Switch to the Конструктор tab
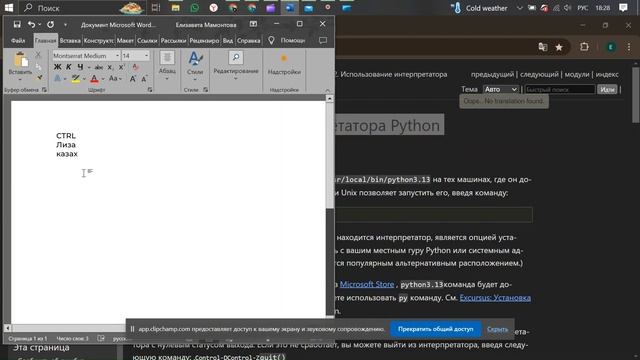Image resolution: width=640 pixels, height=360 pixels. pos(98,40)
